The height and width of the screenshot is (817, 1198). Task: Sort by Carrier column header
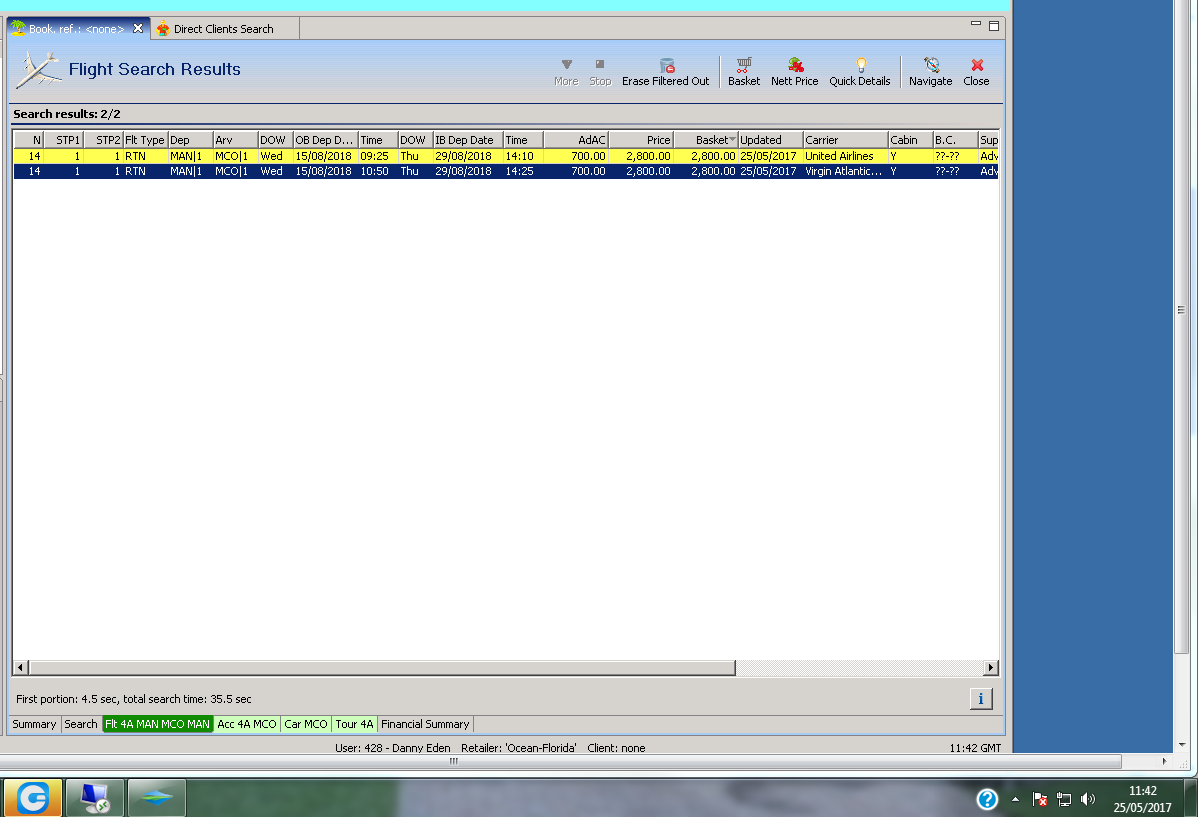pyautogui.click(x=845, y=140)
